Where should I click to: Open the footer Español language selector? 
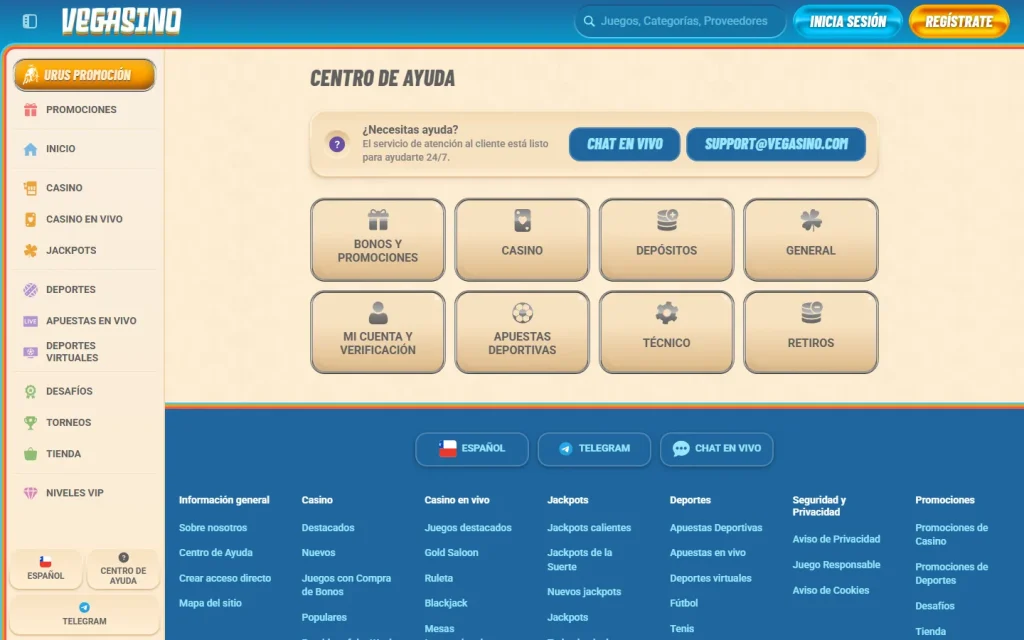pos(472,449)
